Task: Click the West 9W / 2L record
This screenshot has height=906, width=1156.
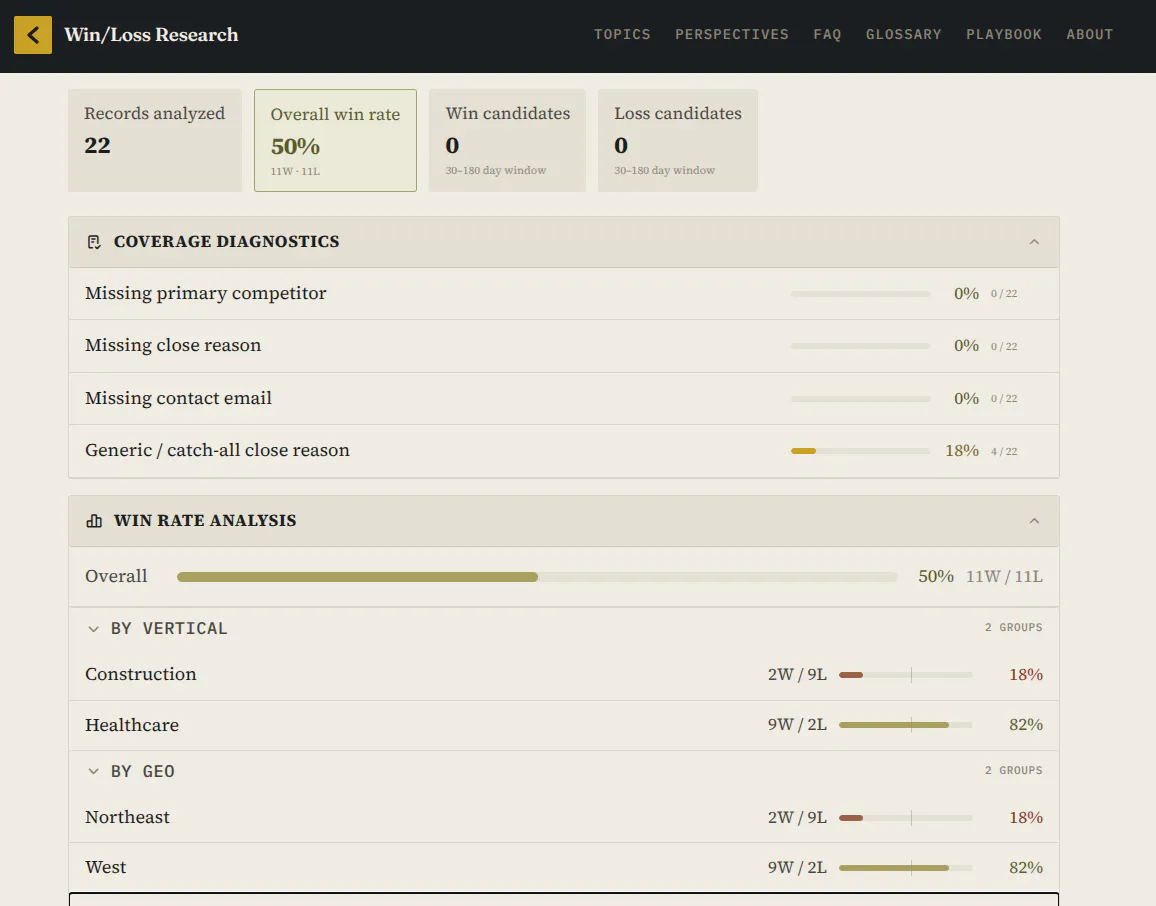Action: pyautogui.click(x=797, y=868)
